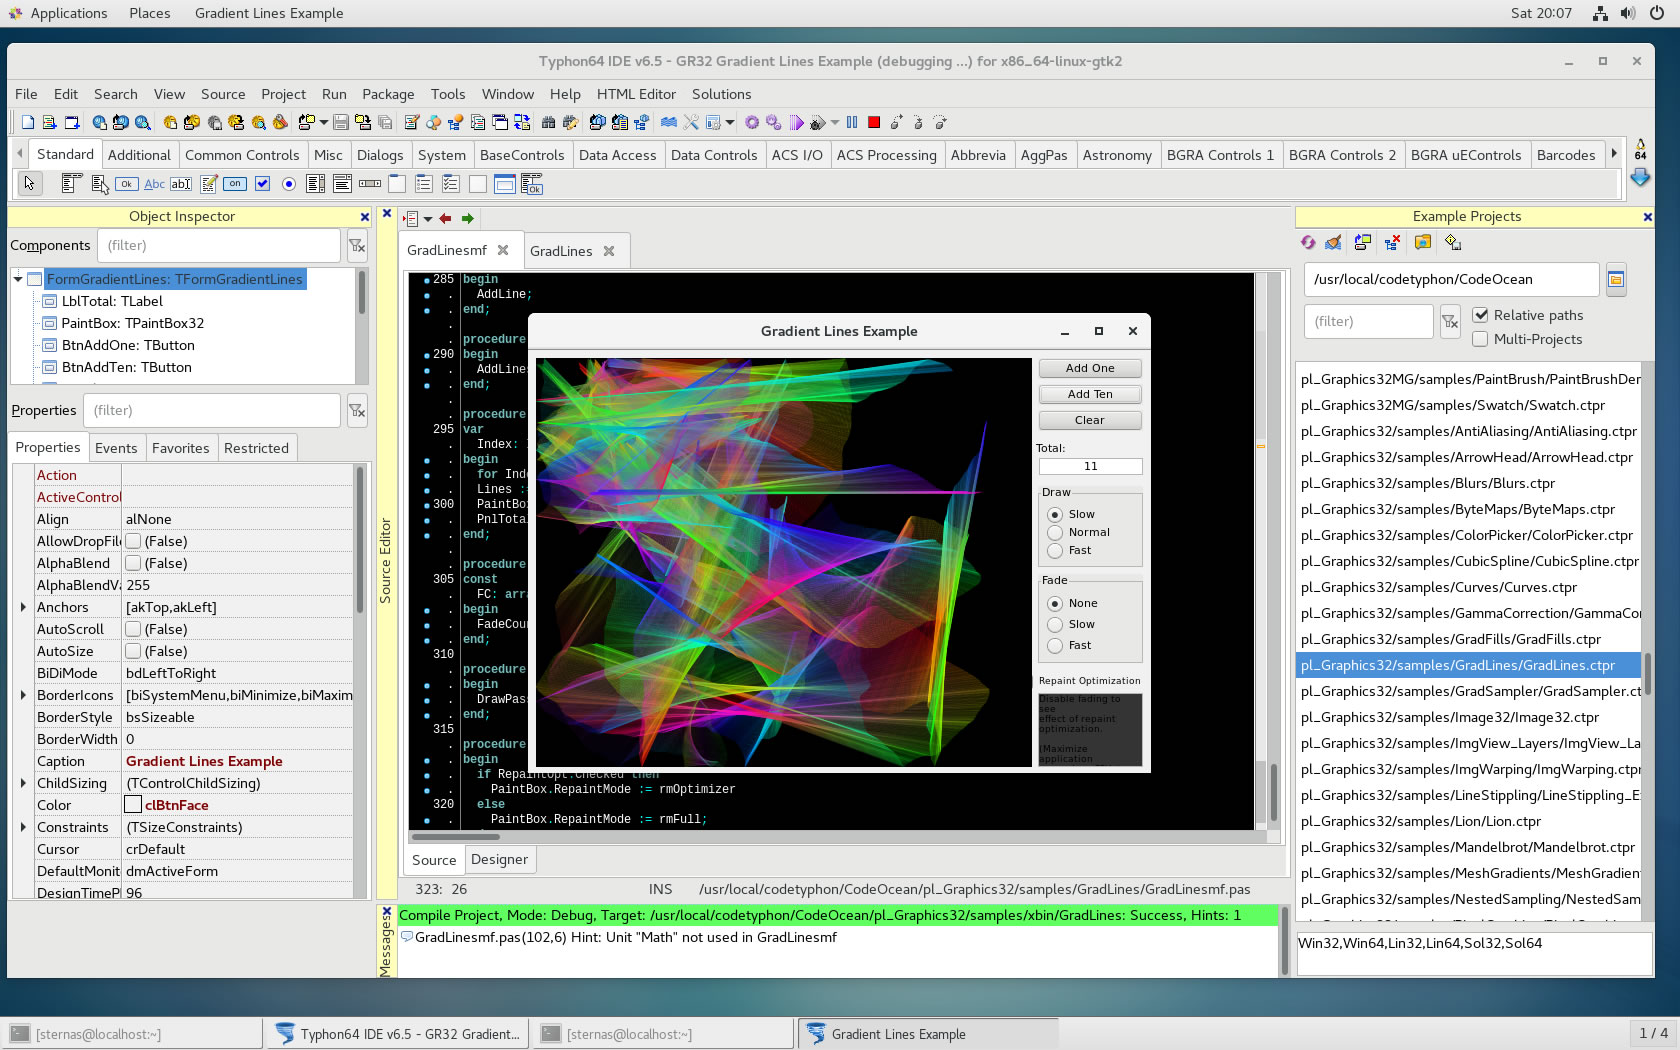Click the refresh icon in Example Projects
Image resolution: width=1680 pixels, height=1050 pixels.
[1308, 242]
